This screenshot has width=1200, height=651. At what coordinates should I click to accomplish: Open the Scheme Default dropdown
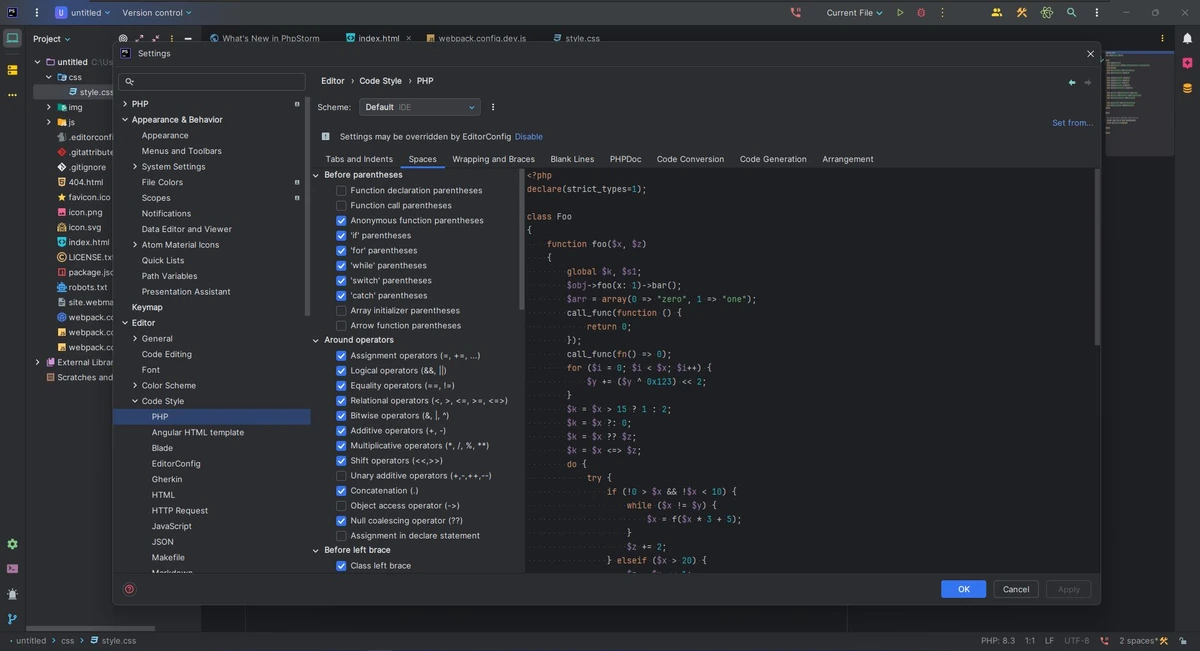tap(419, 107)
